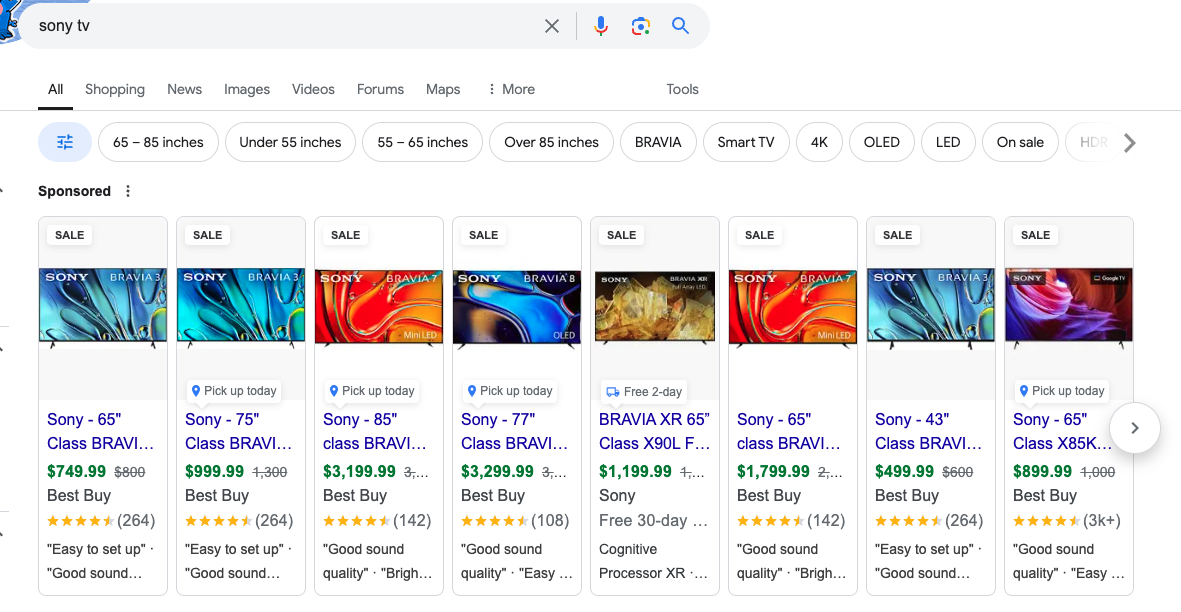The width and height of the screenshot is (1181, 612).
Task: Click the $749.99 price
Action: pyautogui.click(x=76, y=471)
